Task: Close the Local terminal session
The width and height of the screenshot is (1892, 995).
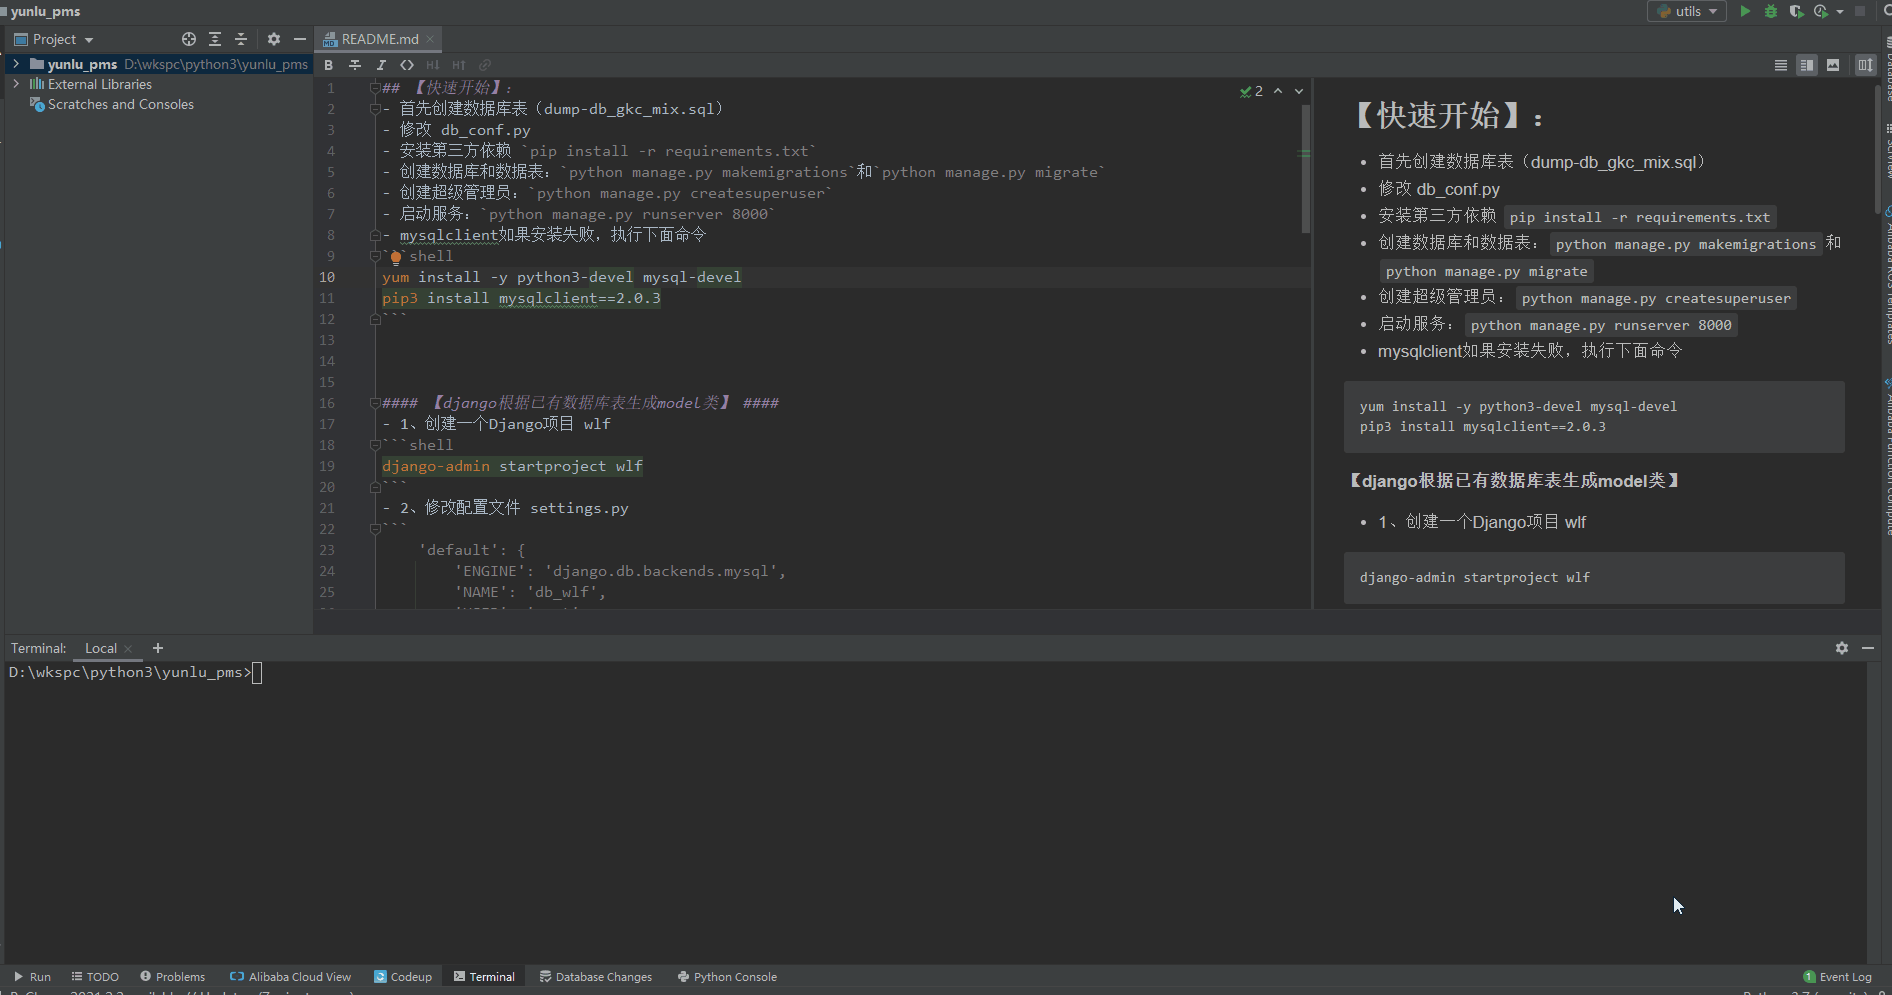Action: coord(128,649)
